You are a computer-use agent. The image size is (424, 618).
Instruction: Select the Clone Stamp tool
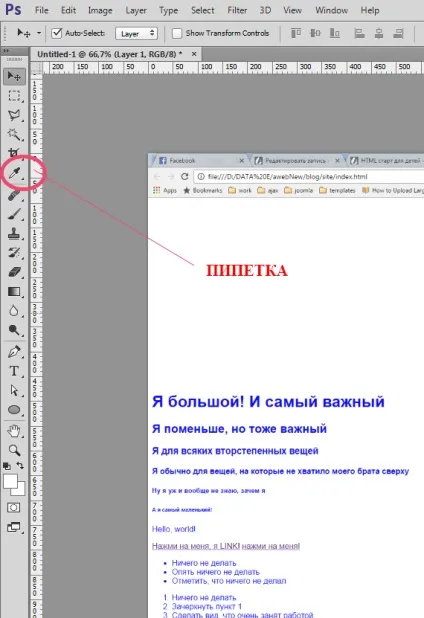point(14,233)
